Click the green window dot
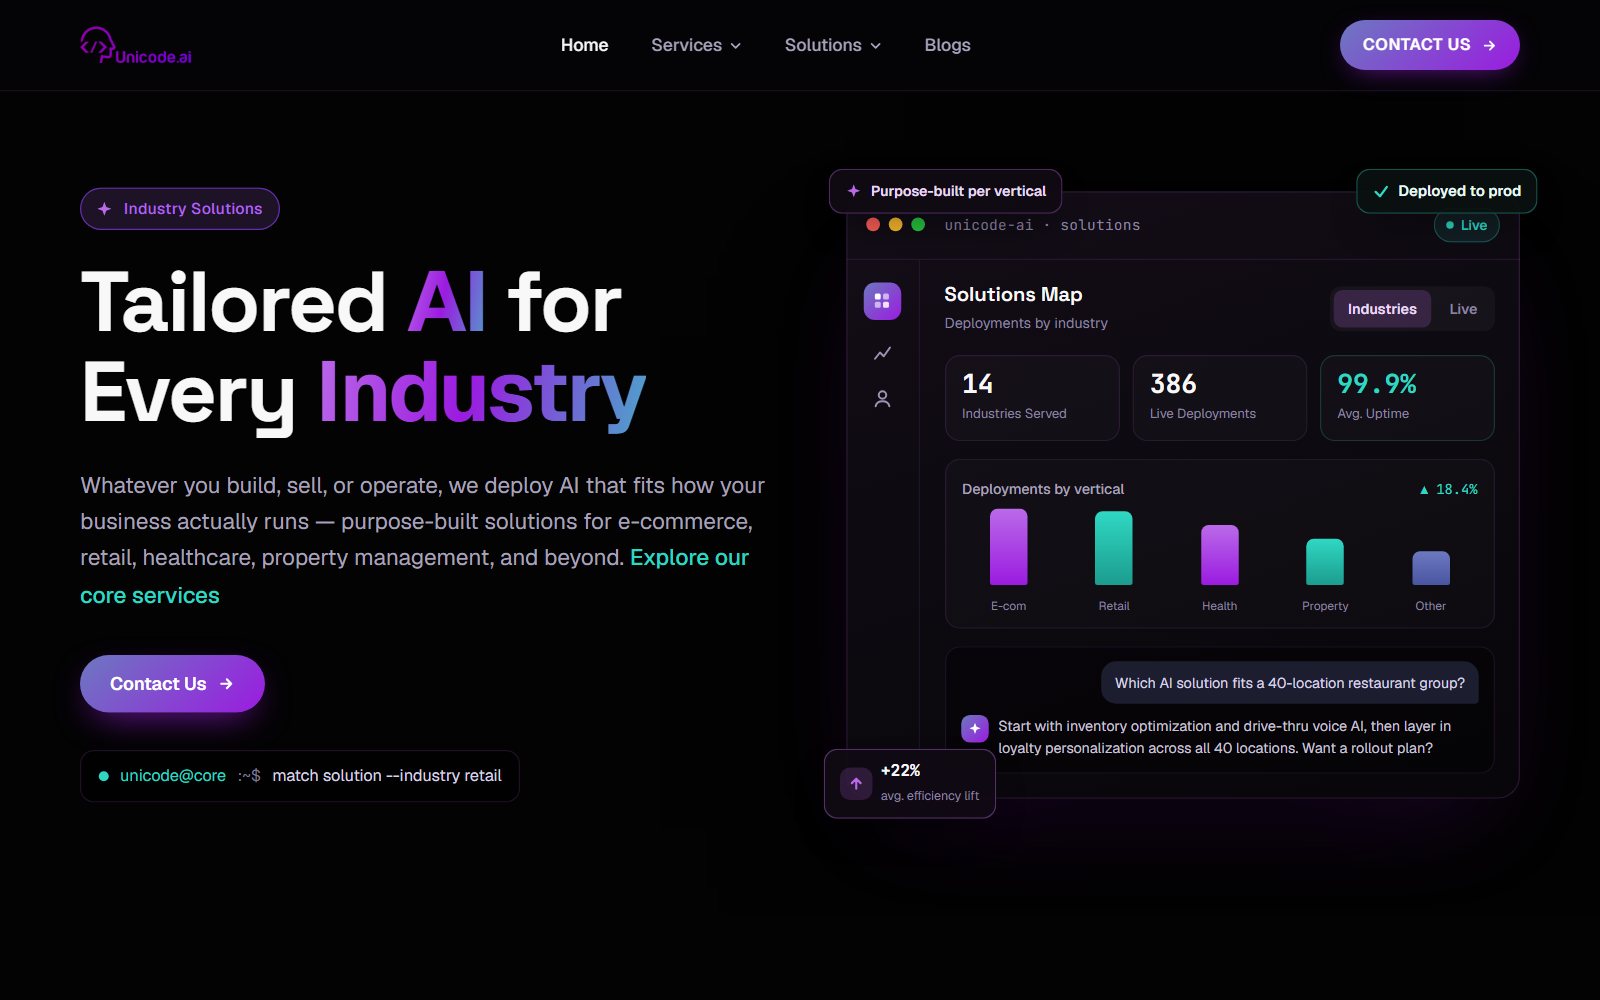1600x1000 pixels. click(918, 225)
